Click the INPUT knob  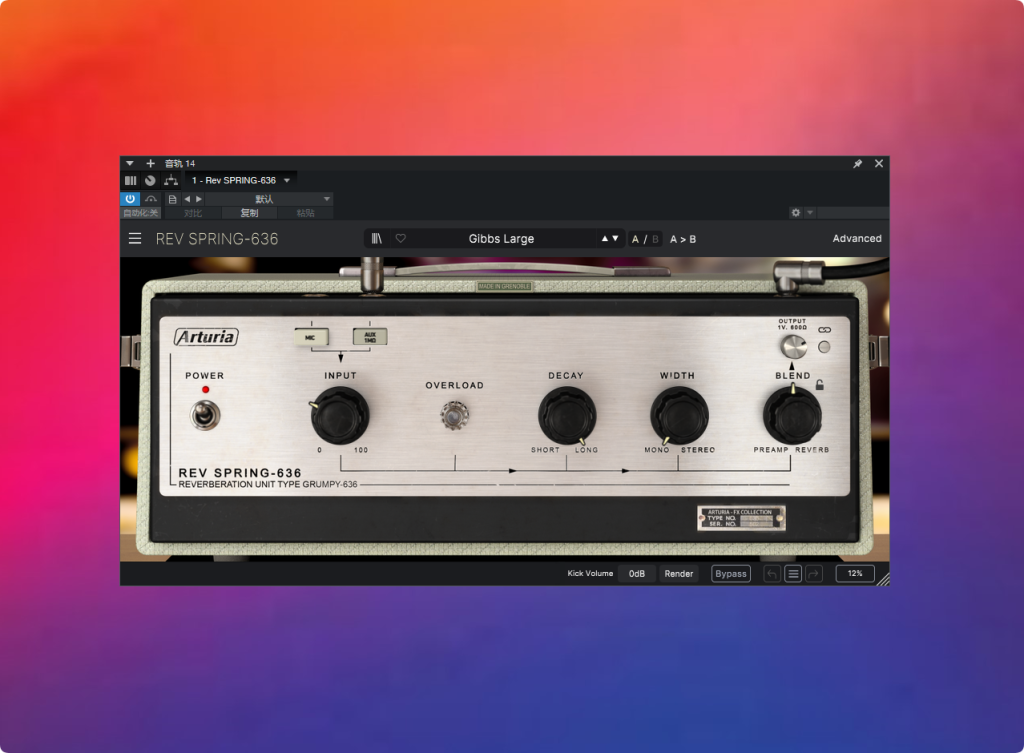click(x=340, y=415)
